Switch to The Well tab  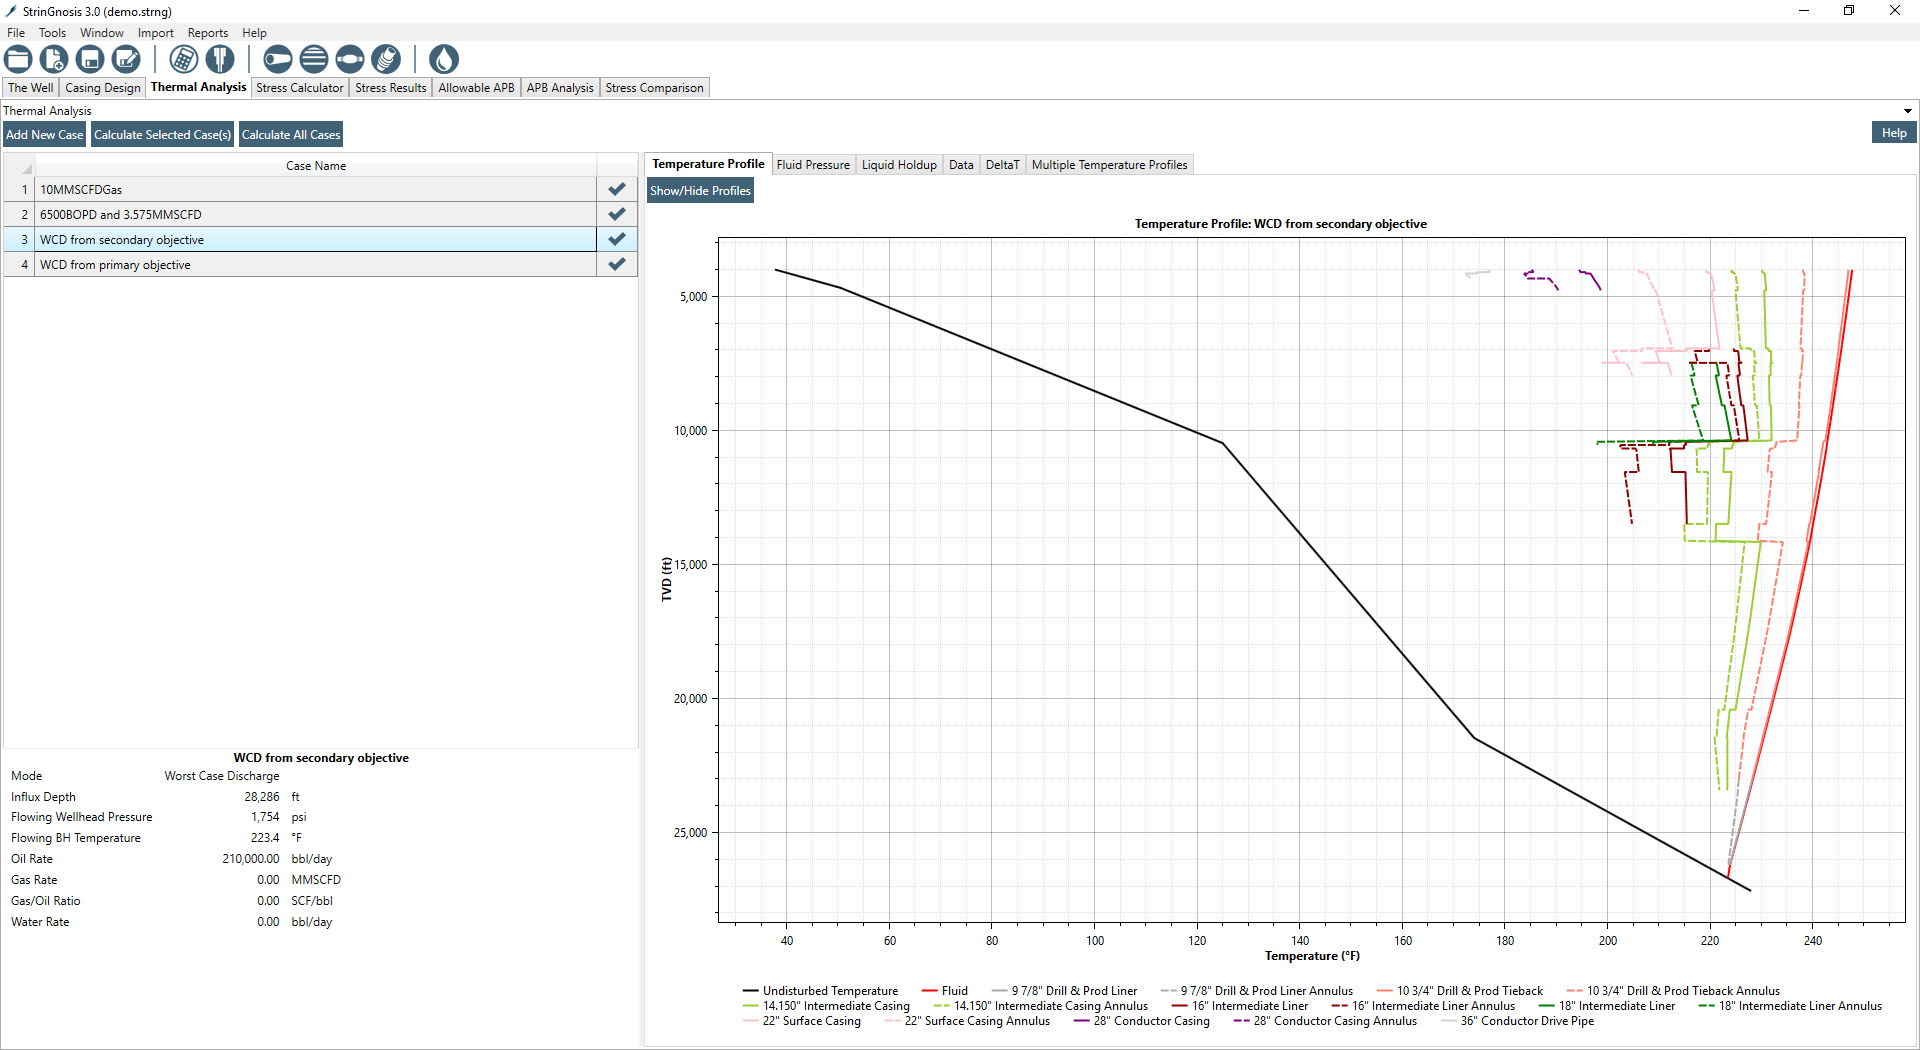pos(31,88)
